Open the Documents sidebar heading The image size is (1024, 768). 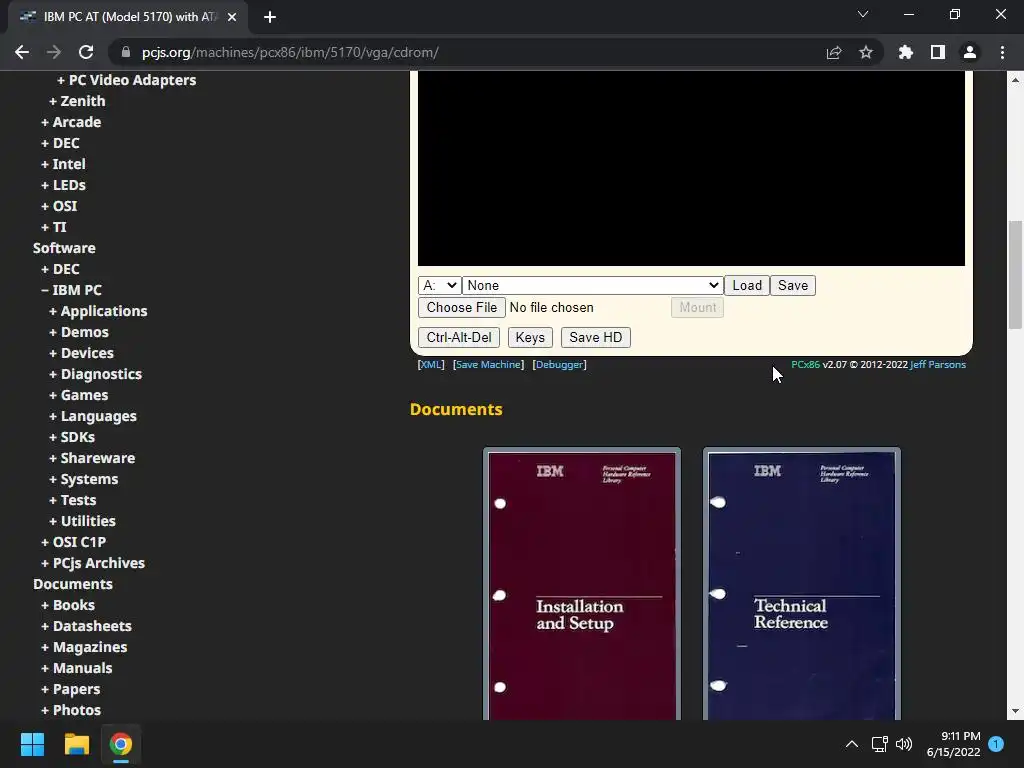pyautogui.click(x=72, y=584)
